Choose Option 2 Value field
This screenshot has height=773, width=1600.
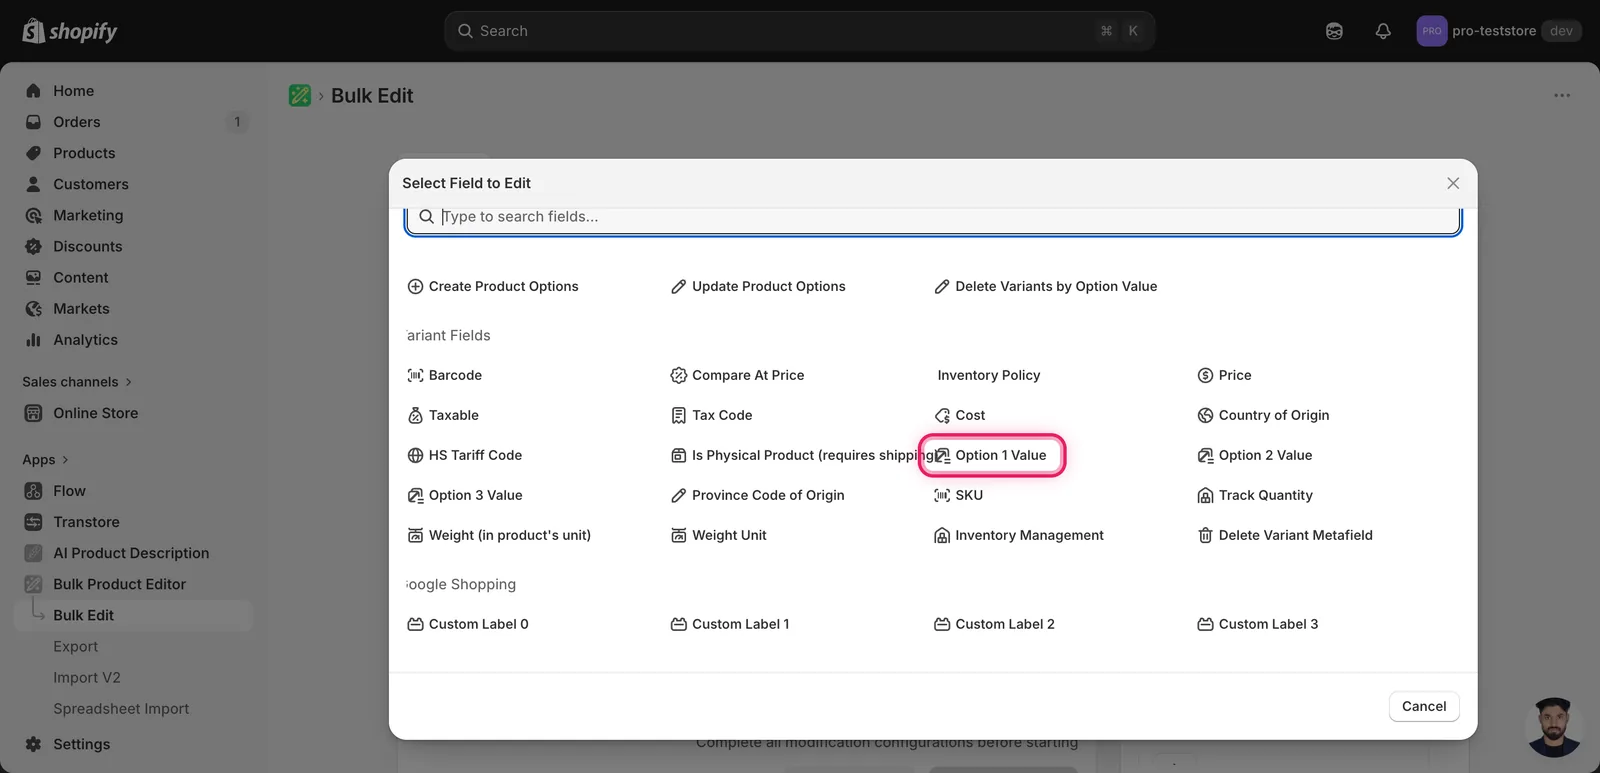coord(1254,455)
